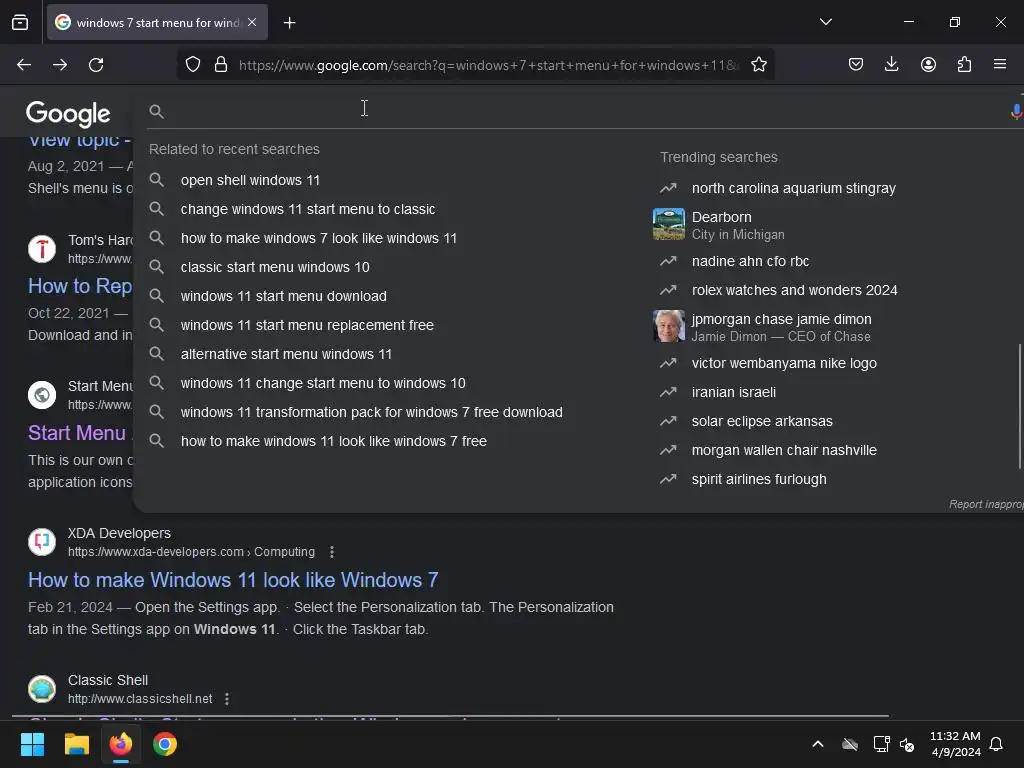Show hidden system tray icons
The height and width of the screenshot is (768, 1024).
tap(818, 744)
